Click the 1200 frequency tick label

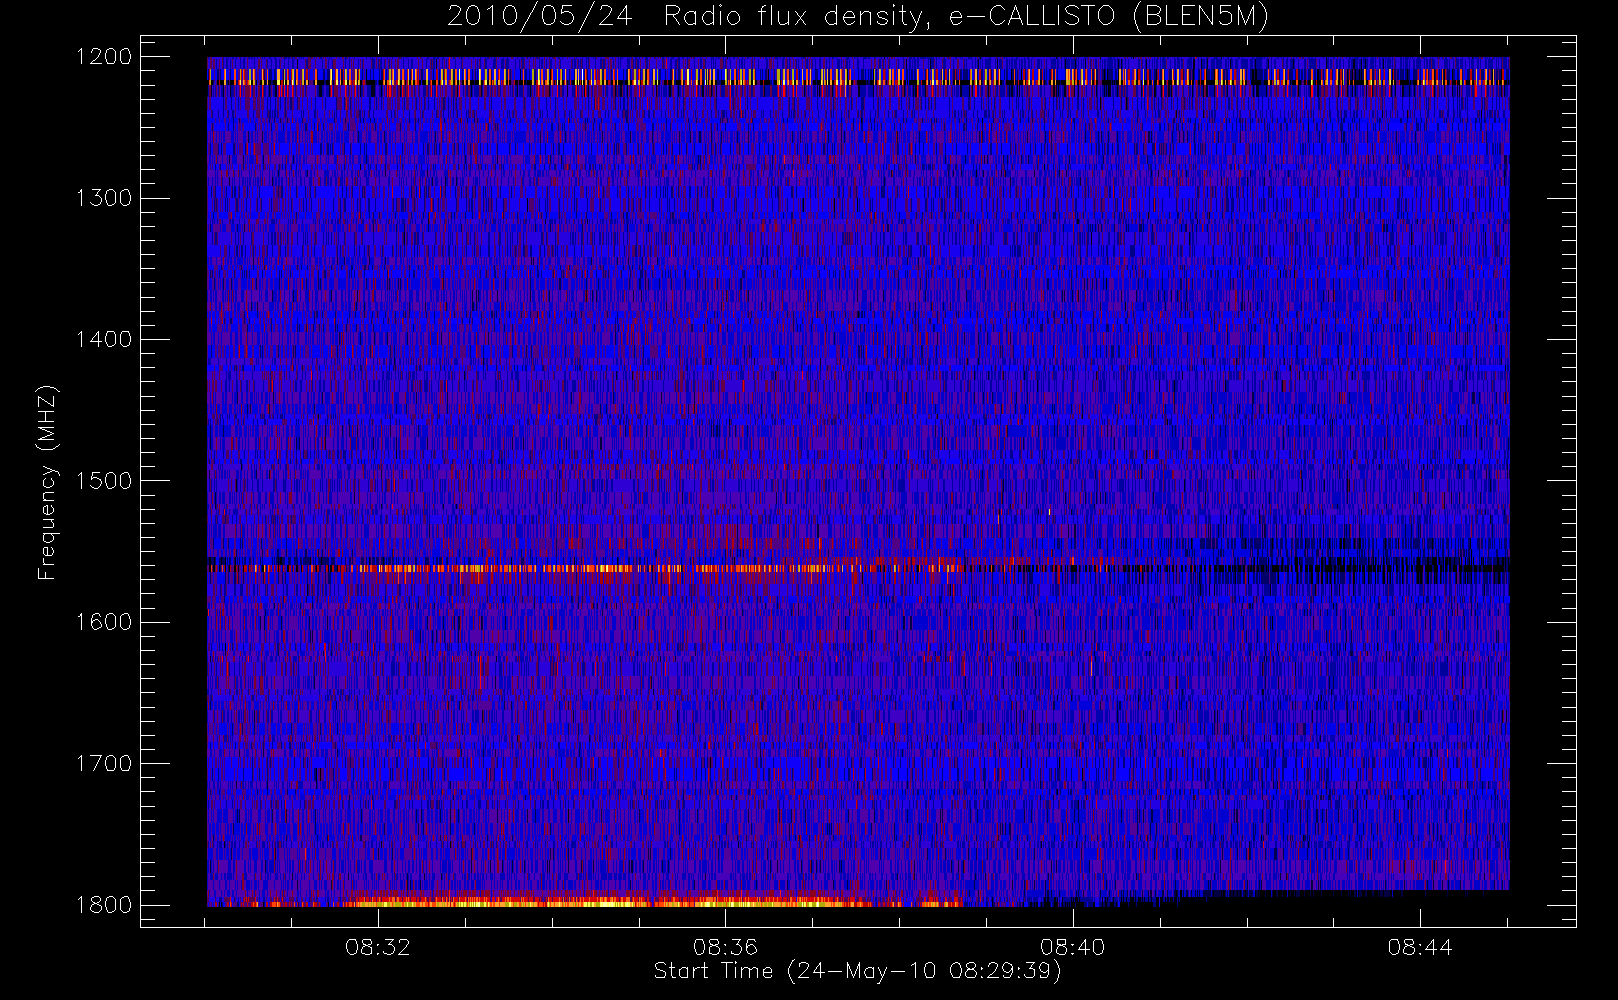point(105,57)
